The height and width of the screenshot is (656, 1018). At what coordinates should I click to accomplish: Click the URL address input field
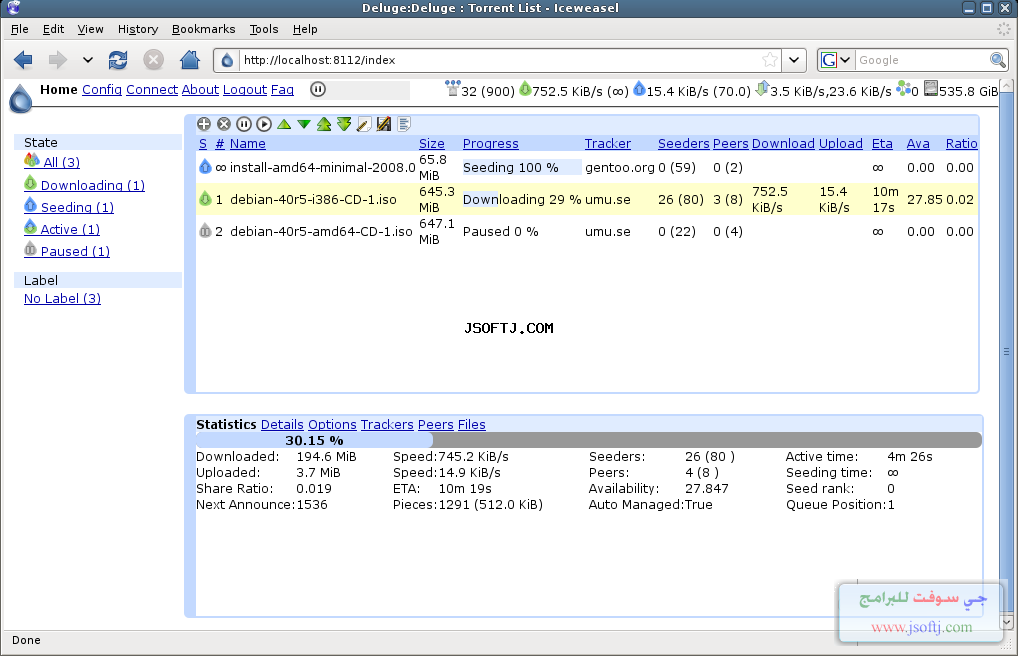tap(499, 60)
